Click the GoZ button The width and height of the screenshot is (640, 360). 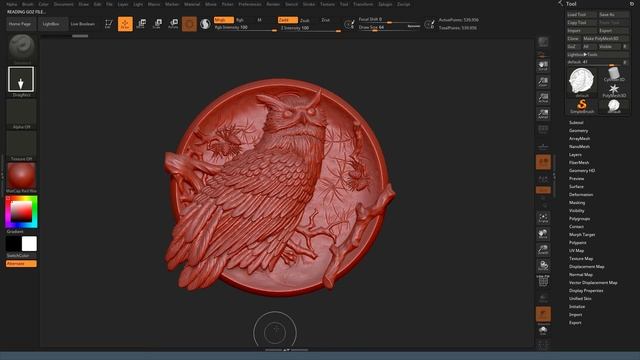pyautogui.click(x=572, y=47)
